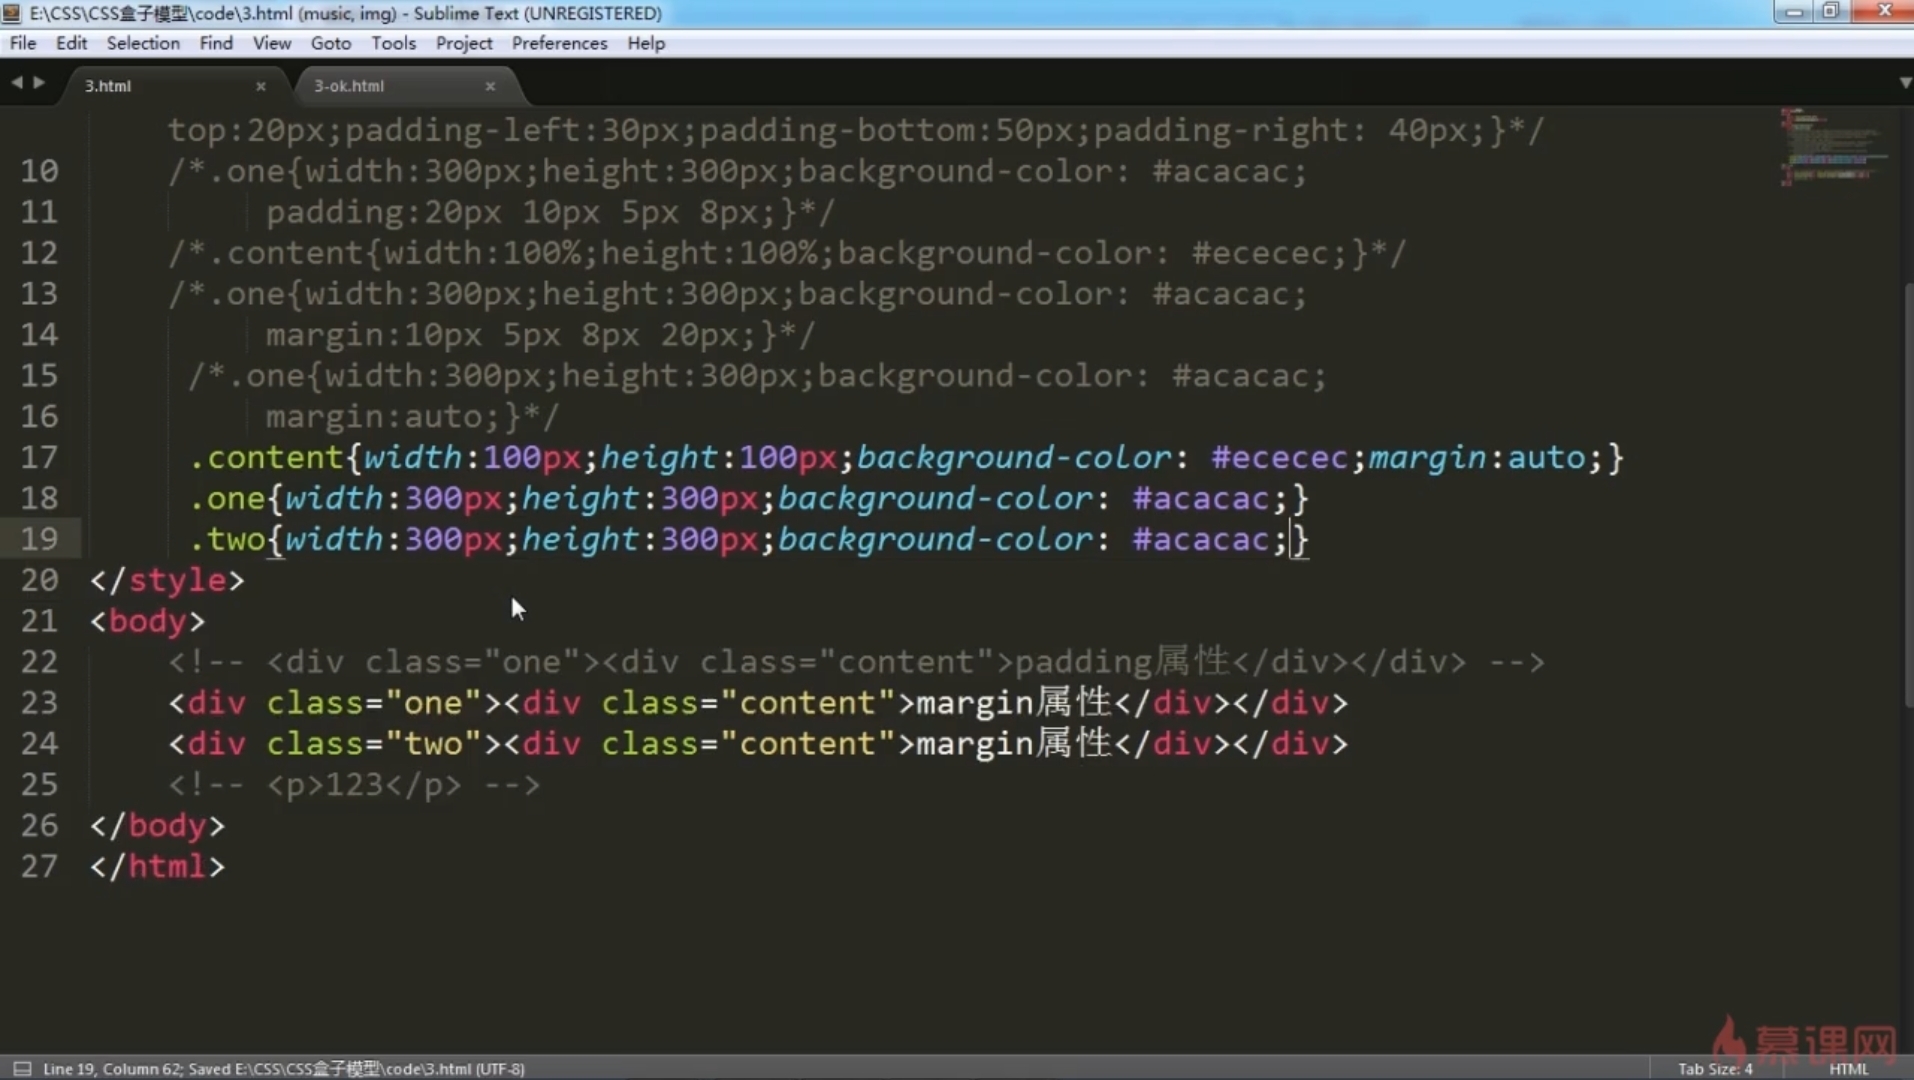Click the .content selector on line 17
1914x1080 pixels.
point(267,457)
